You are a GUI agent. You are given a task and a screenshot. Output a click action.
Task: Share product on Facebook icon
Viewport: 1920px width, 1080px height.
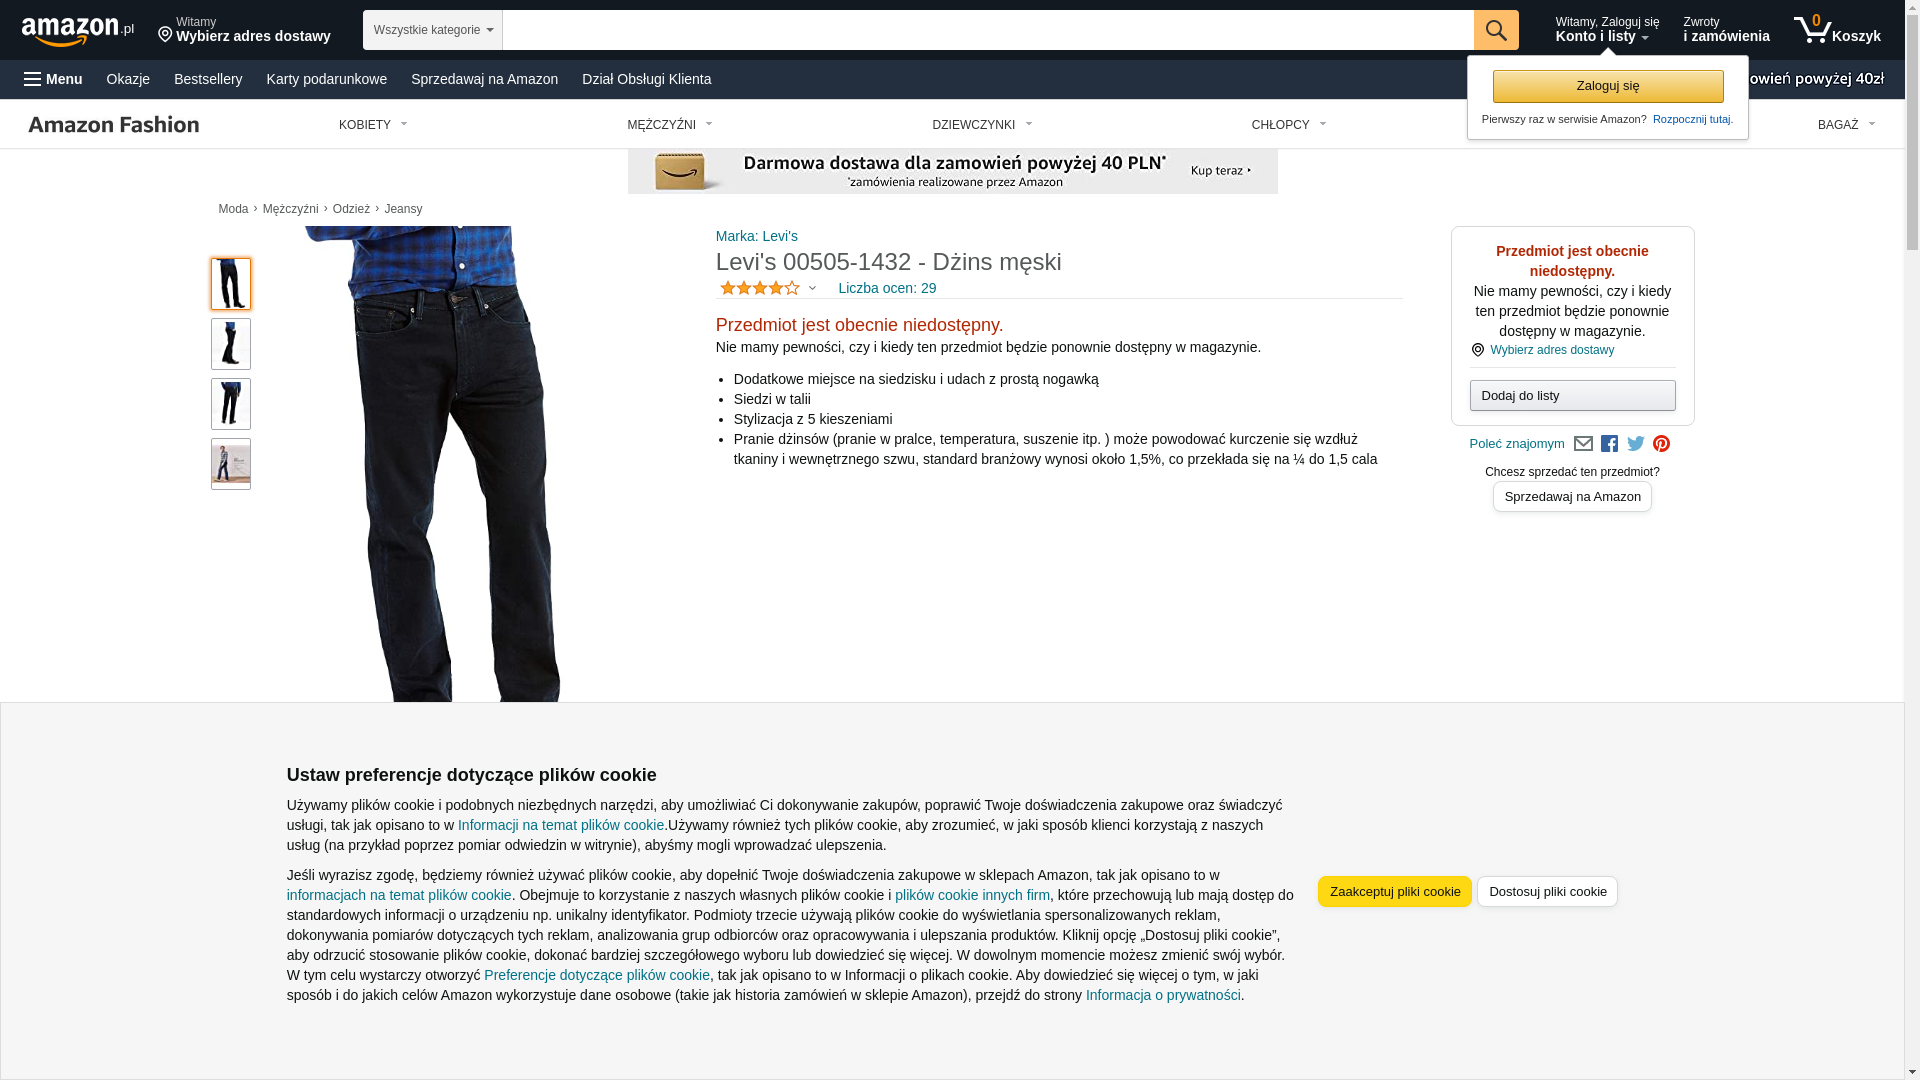click(1609, 444)
